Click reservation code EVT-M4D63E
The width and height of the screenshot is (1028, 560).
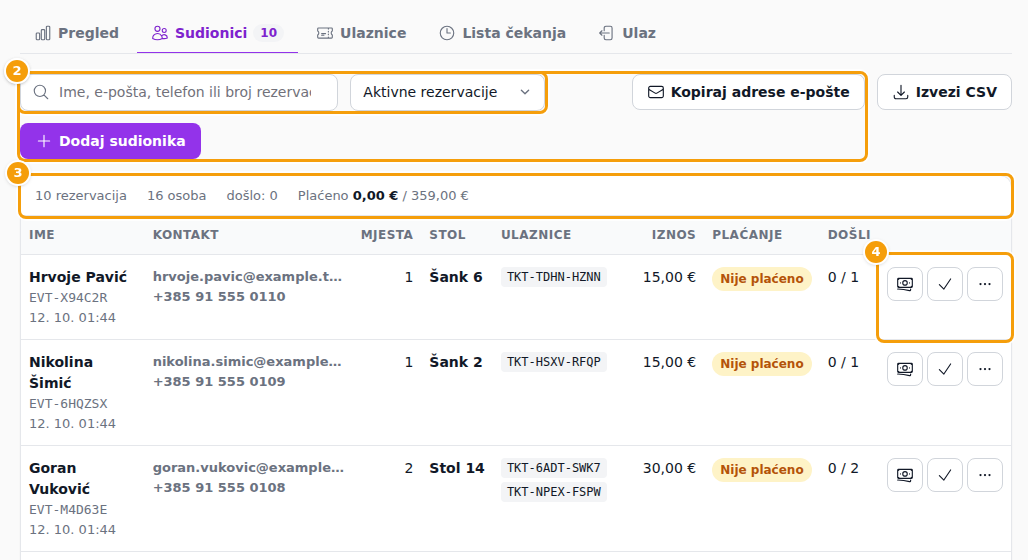click(x=68, y=510)
